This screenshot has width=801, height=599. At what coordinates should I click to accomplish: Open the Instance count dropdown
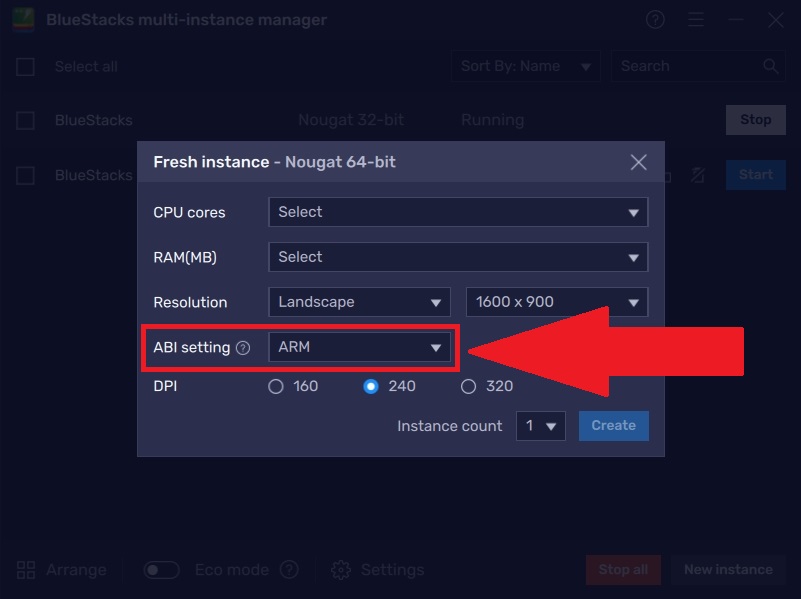tap(540, 425)
